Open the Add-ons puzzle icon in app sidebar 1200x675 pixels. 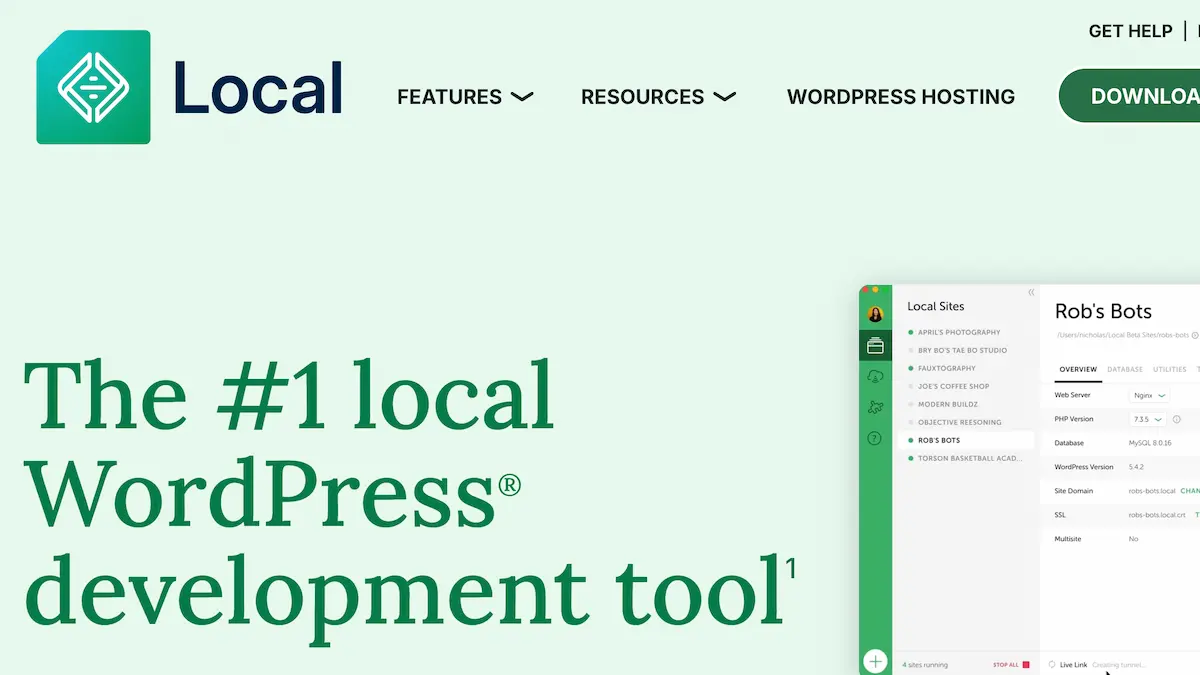click(876, 407)
